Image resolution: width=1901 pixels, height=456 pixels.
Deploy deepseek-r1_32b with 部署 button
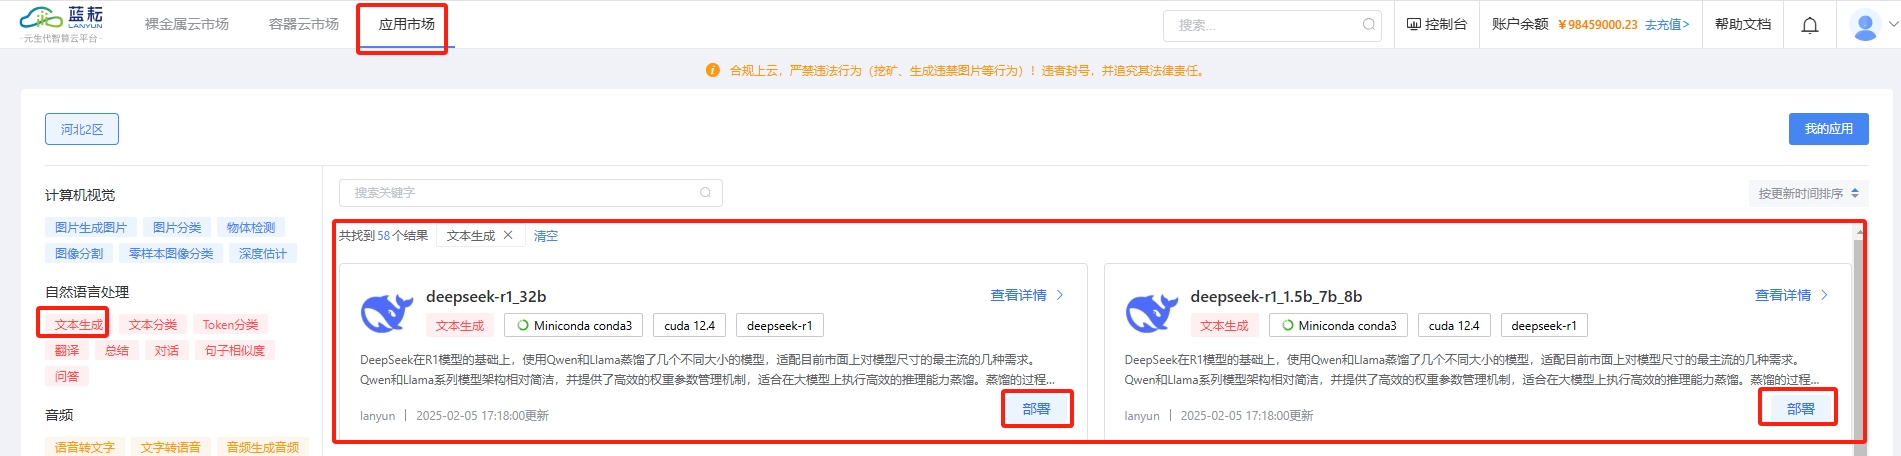pyautogui.click(x=1037, y=409)
